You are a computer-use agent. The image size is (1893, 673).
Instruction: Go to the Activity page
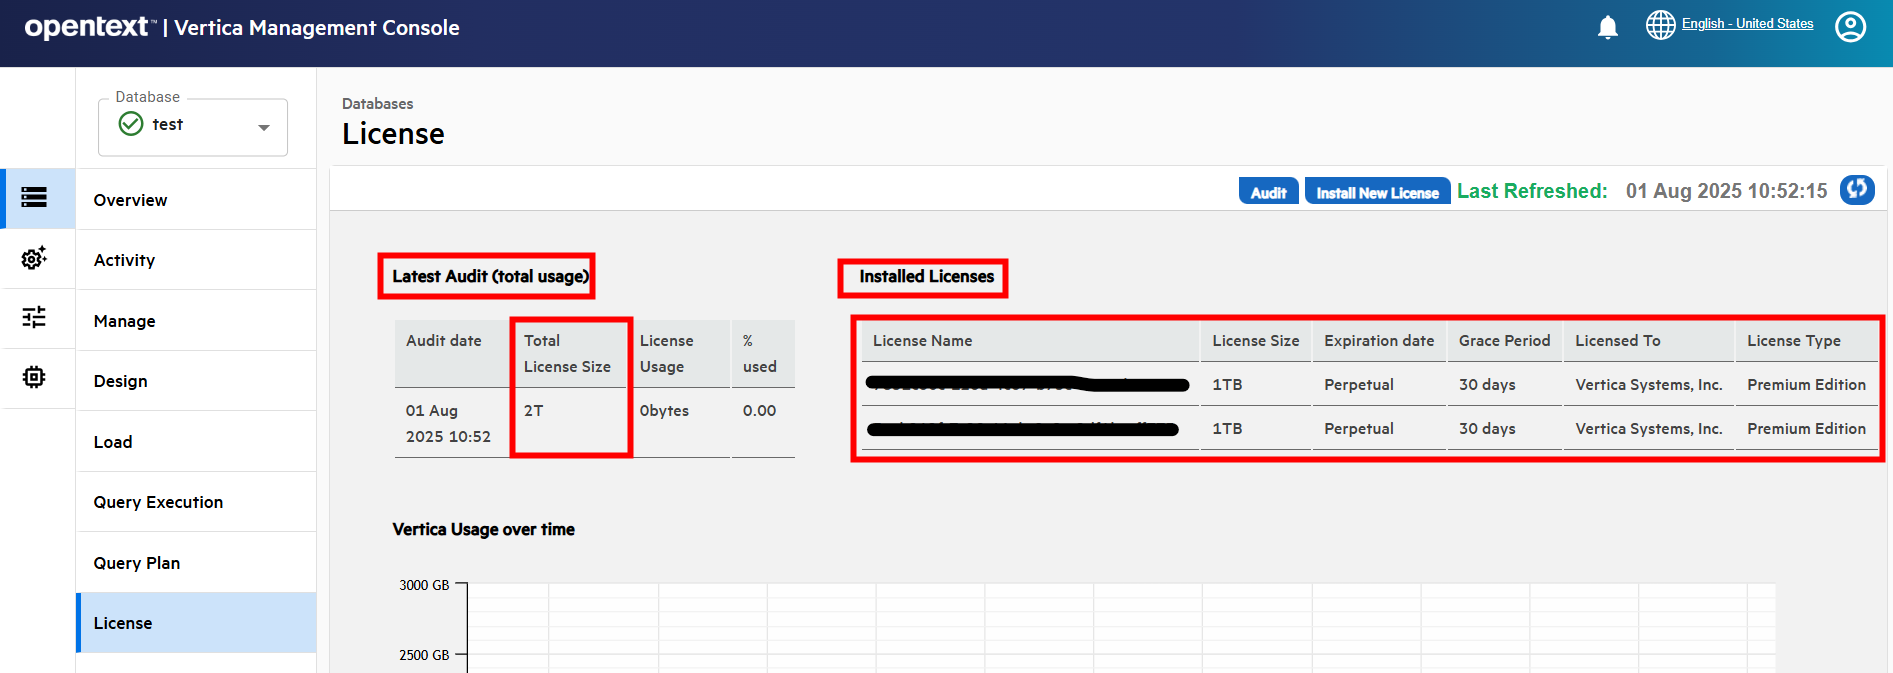point(124,260)
